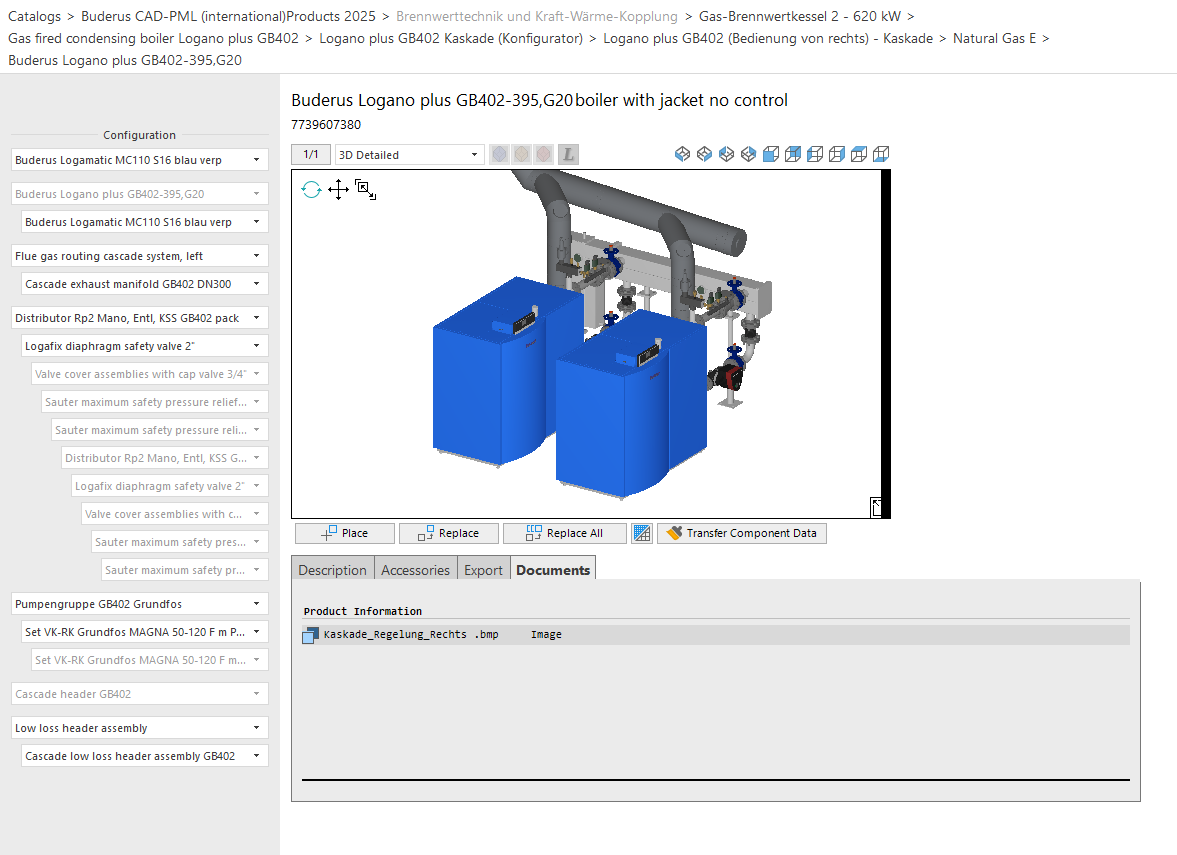The width and height of the screenshot is (1177, 855).
Task: Switch to the Accessories tab
Action: pyautogui.click(x=415, y=570)
